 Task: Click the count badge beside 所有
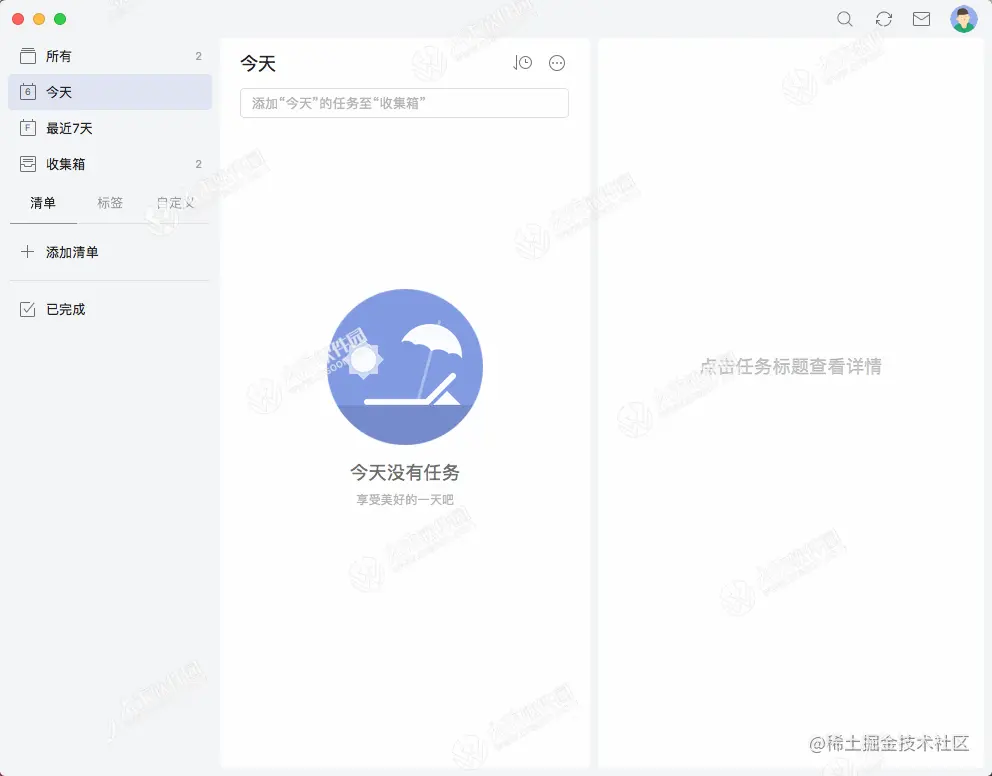[199, 56]
